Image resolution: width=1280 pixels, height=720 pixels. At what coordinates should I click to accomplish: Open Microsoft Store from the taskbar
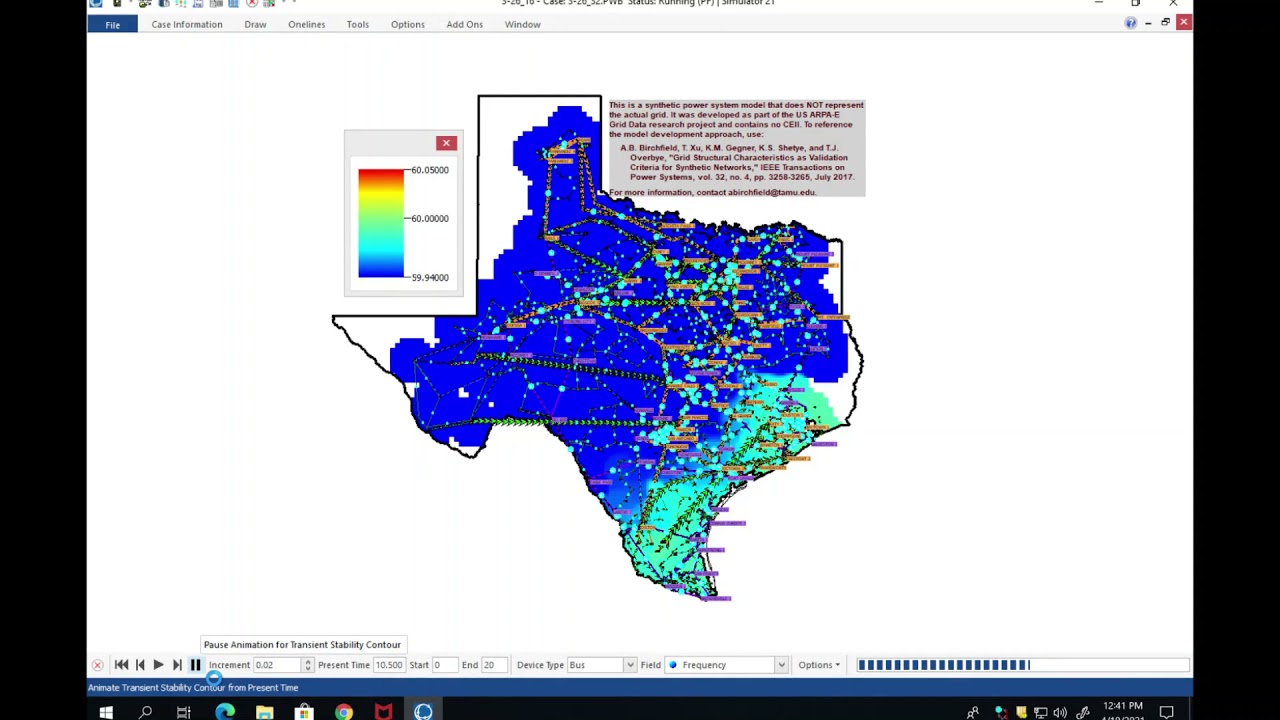click(x=304, y=712)
